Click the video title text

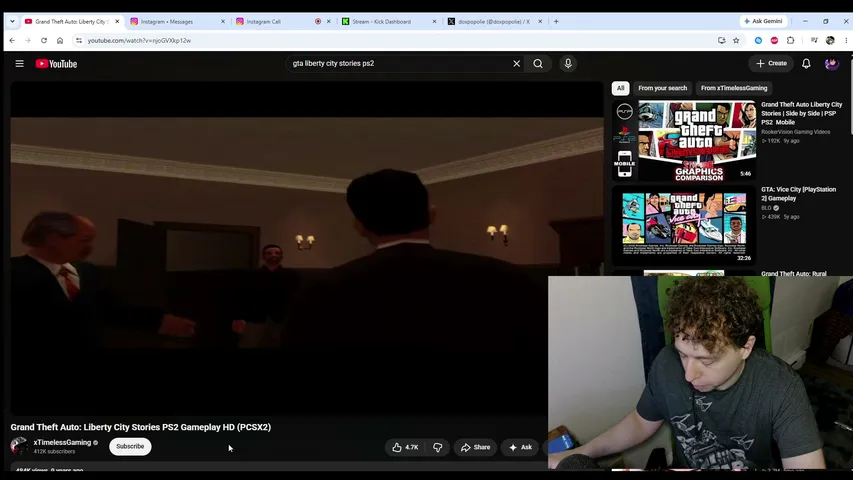tap(140, 427)
